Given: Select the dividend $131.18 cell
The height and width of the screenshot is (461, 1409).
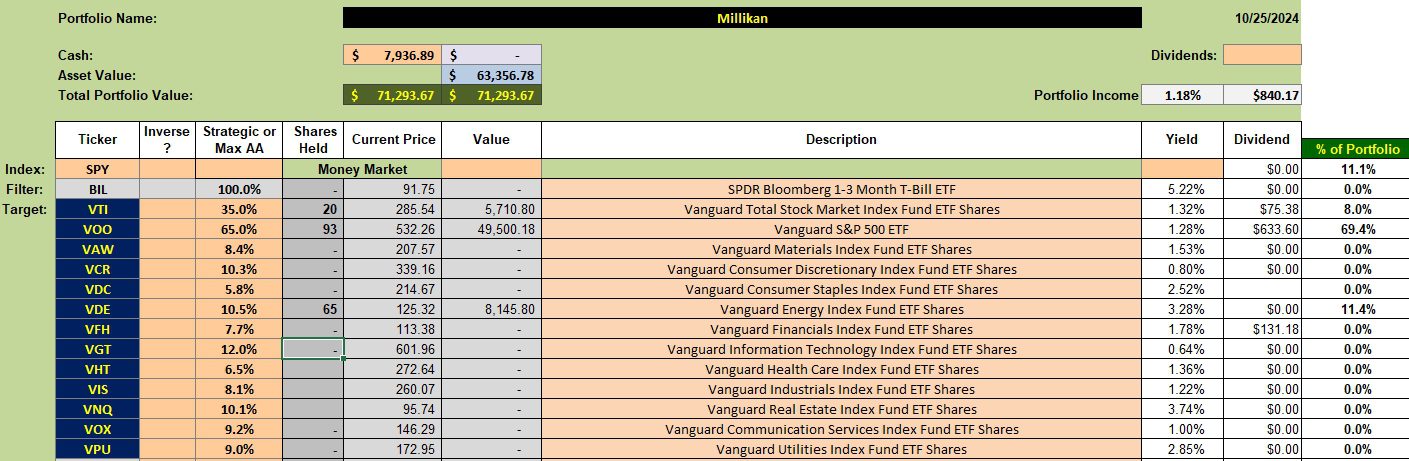Looking at the screenshot, I should click(1261, 329).
